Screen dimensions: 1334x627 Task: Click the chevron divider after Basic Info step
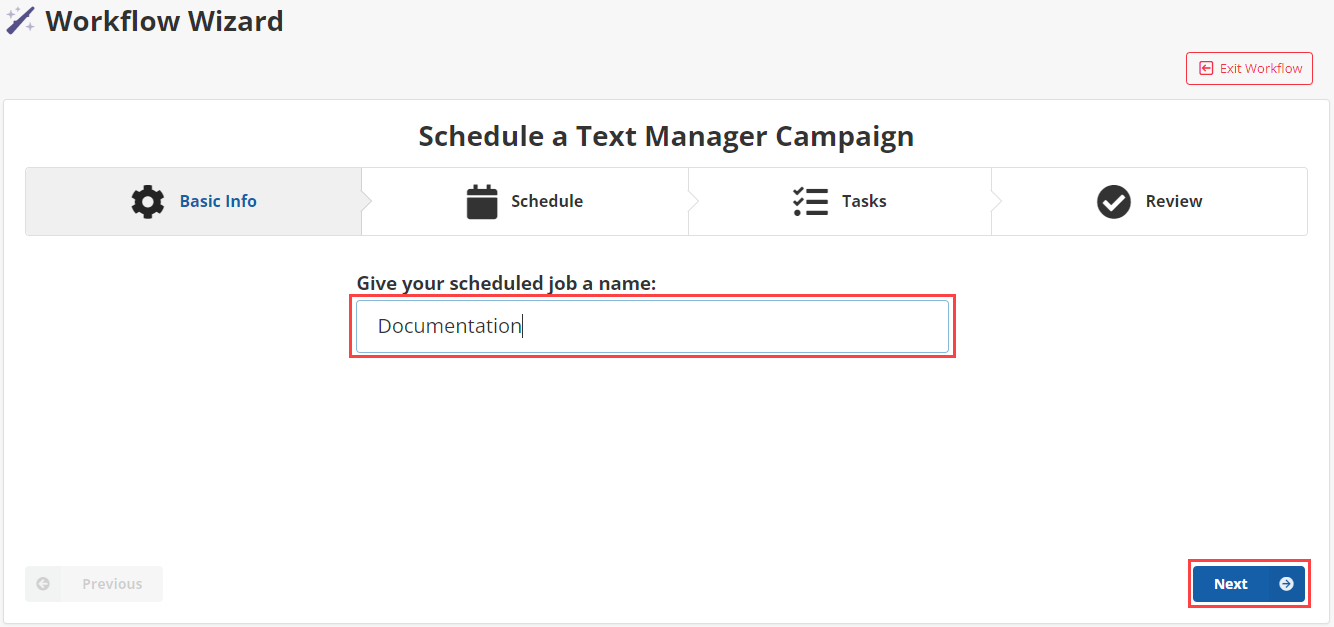366,201
